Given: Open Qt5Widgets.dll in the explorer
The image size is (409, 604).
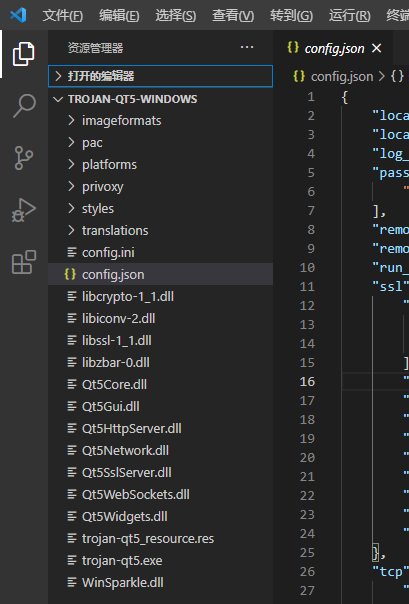Looking at the screenshot, I should tap(161, 516).
